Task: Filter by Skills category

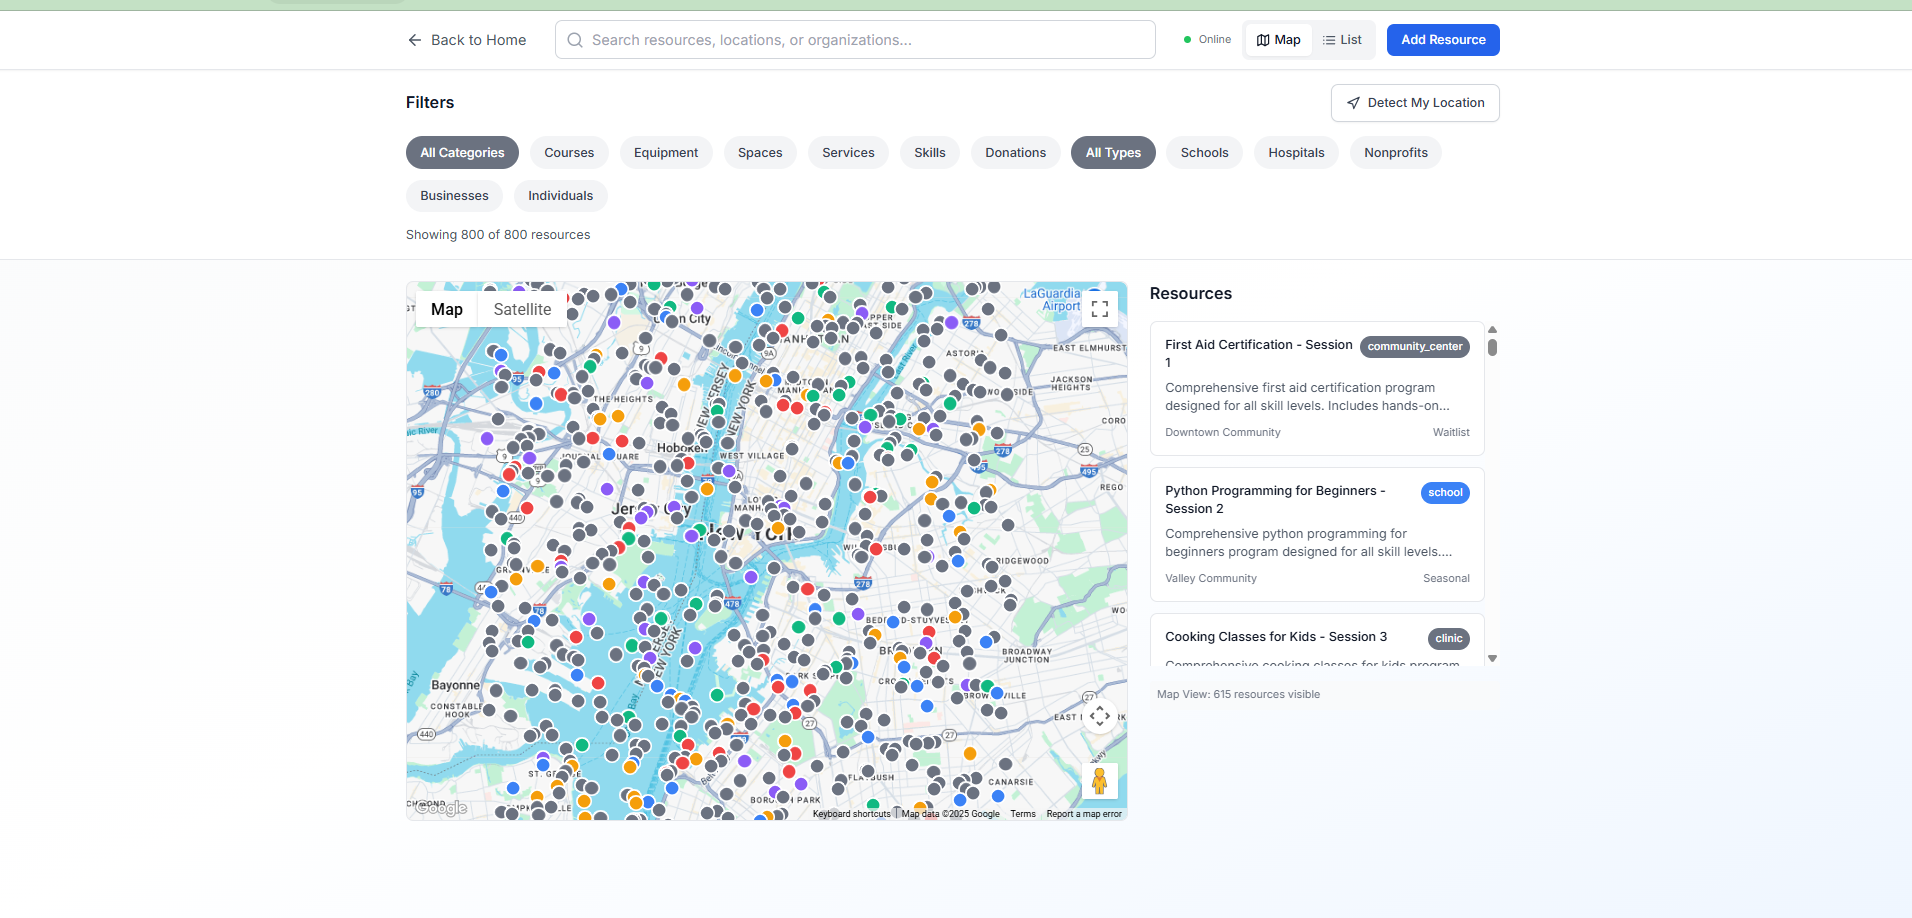Action: click(x=930, y=153)
